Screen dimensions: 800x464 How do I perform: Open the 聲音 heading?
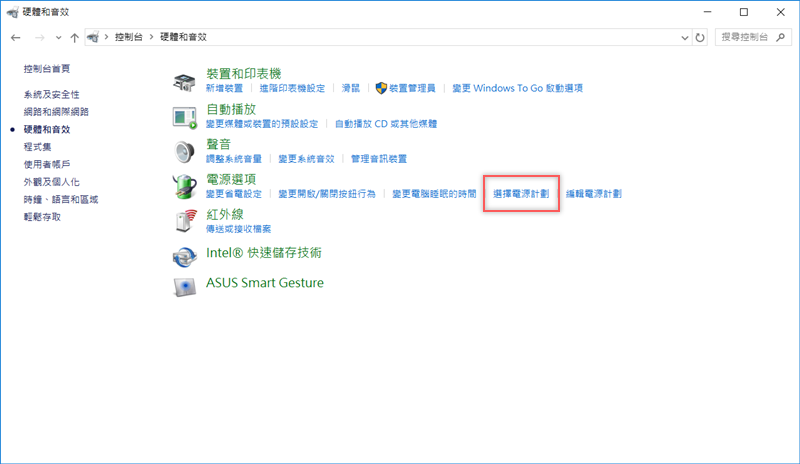coord(218,144)
